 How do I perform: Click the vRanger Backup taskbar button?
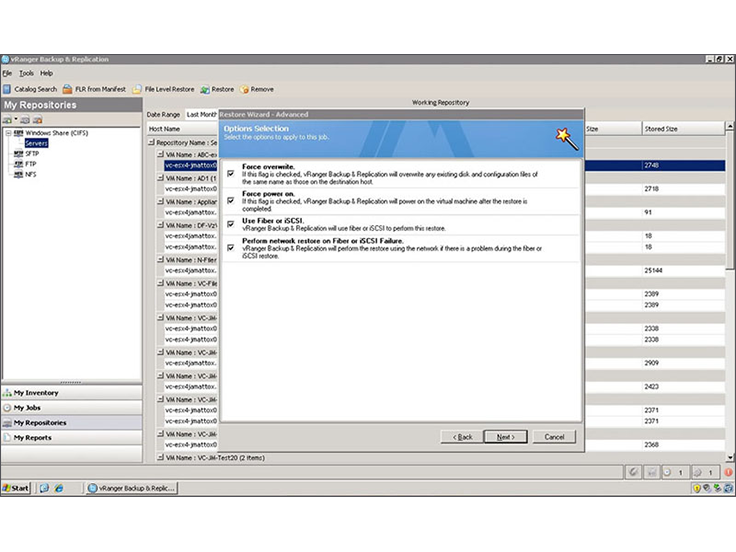131,488
